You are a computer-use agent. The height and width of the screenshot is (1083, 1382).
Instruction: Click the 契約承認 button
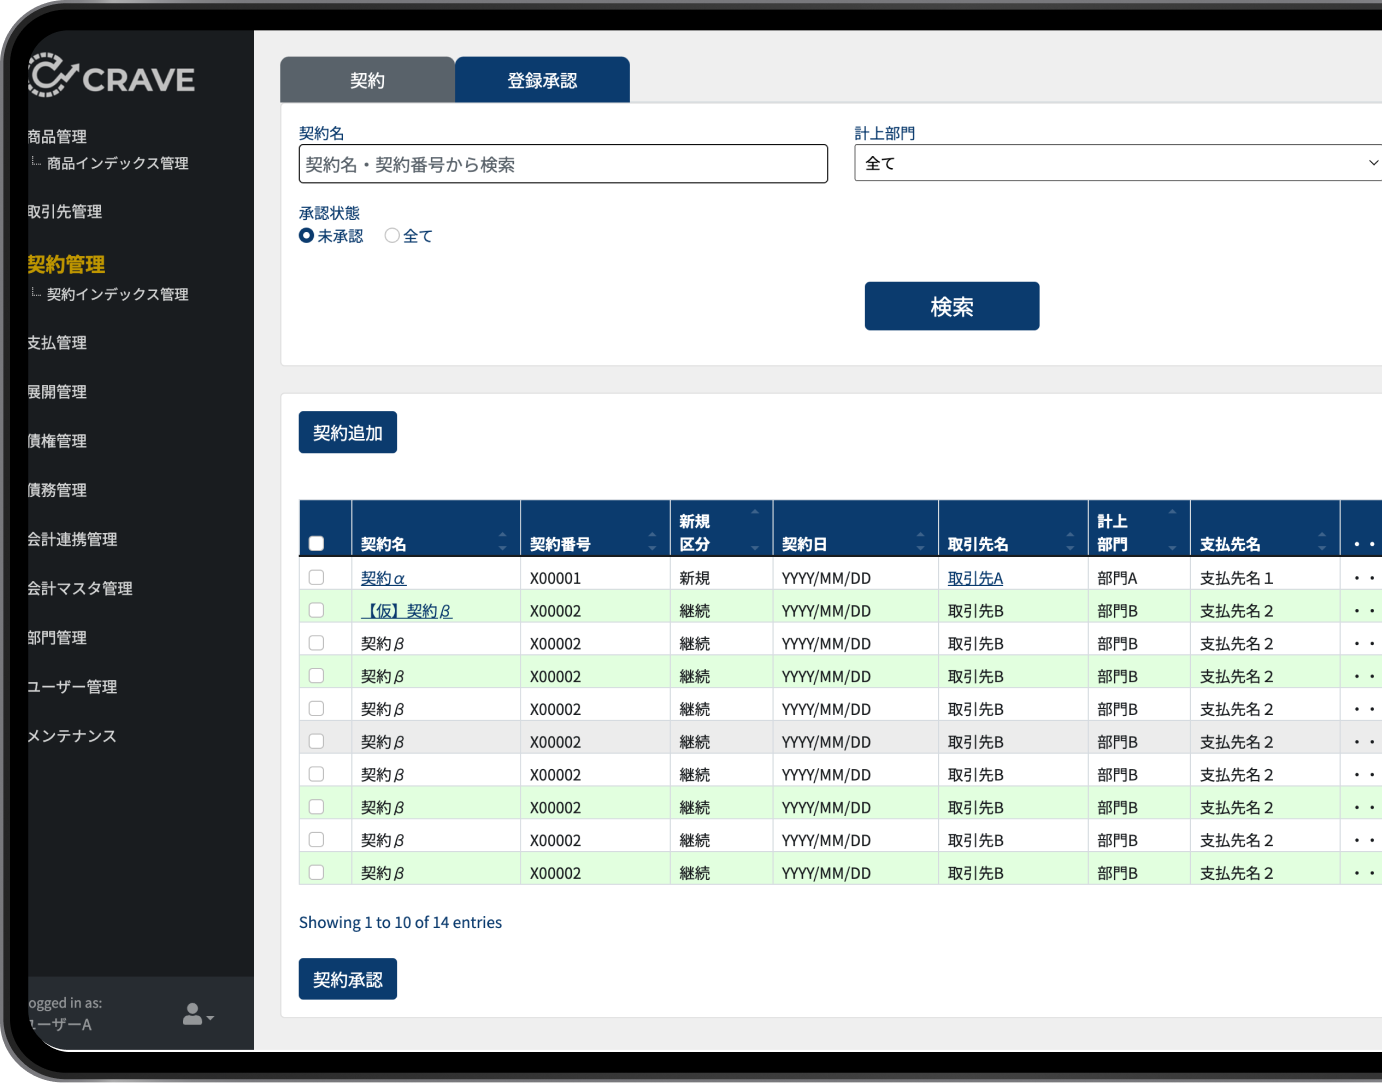click(x=348, y=979)
